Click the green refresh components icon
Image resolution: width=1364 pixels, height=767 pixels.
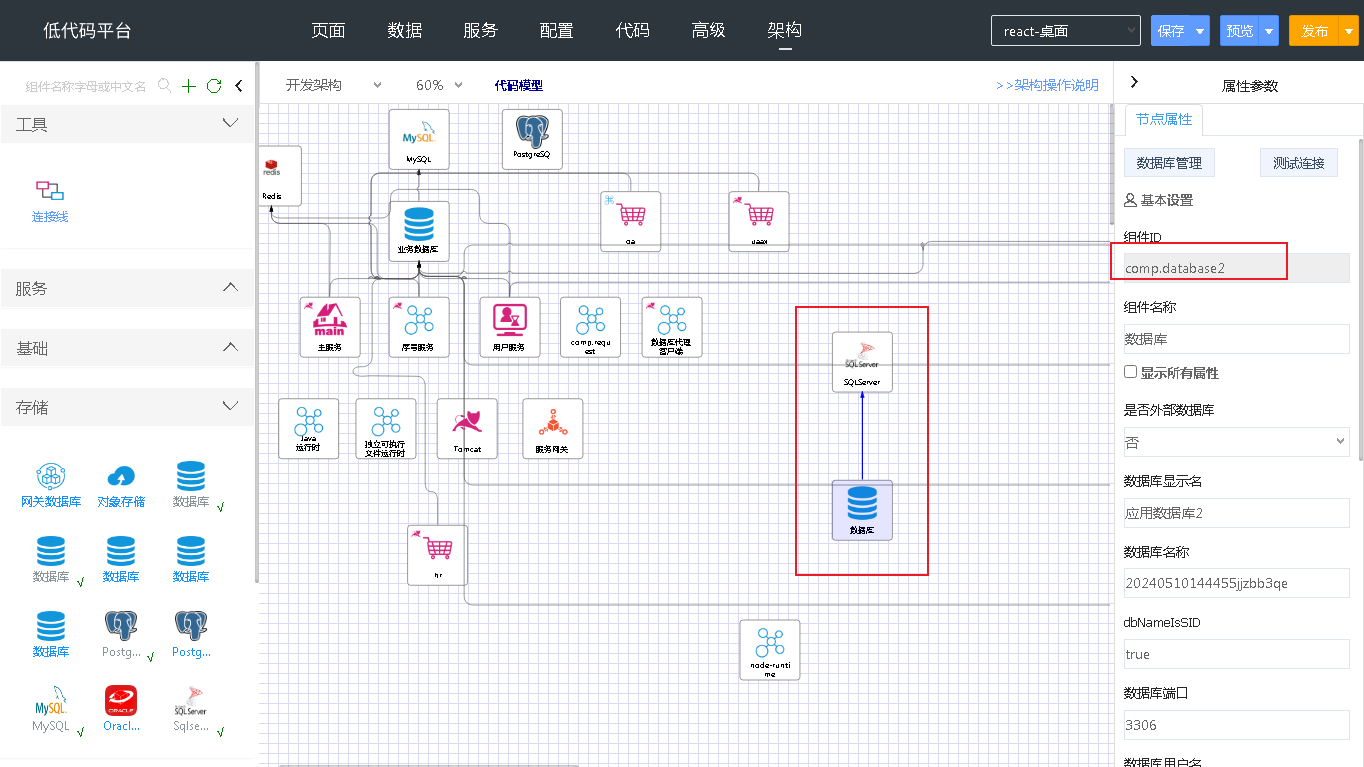click(213, 86)
